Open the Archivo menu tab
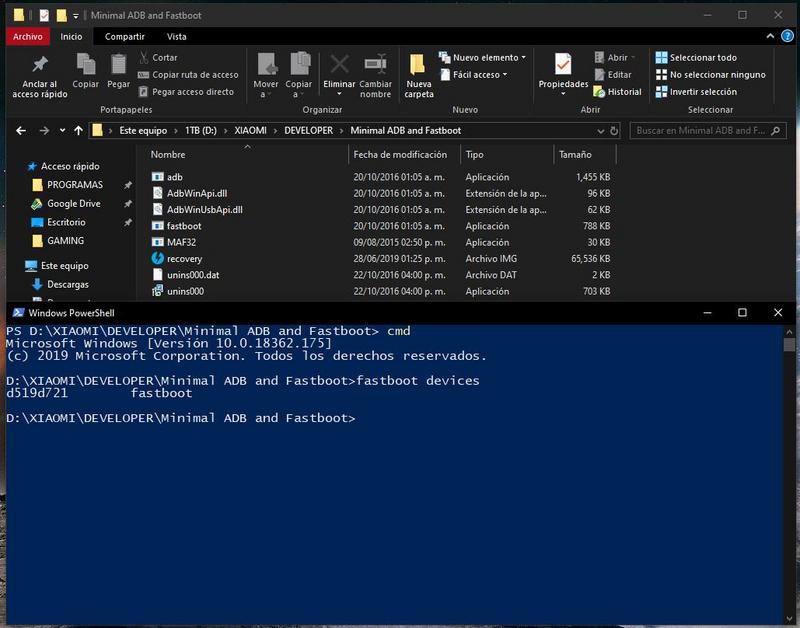 coord(28,36)
